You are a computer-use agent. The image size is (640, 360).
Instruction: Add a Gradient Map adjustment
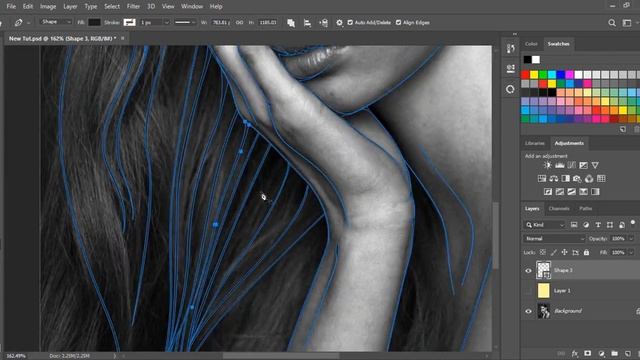pos(595,191)
